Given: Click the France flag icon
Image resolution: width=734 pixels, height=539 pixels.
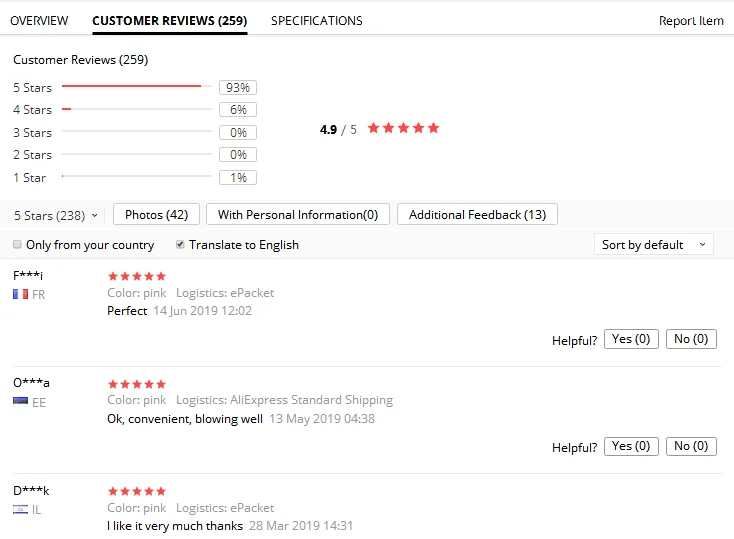Looking at the screenshot, I should tap(20, 294).
